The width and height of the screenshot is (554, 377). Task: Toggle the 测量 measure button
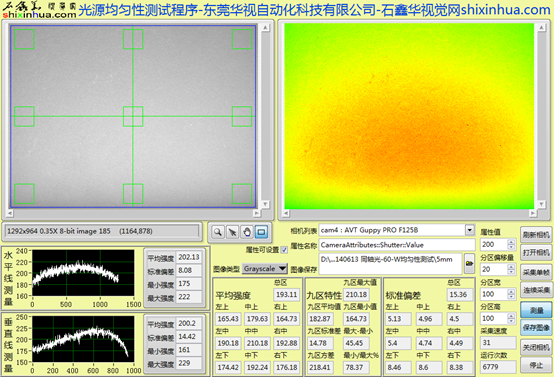[536, 310]
